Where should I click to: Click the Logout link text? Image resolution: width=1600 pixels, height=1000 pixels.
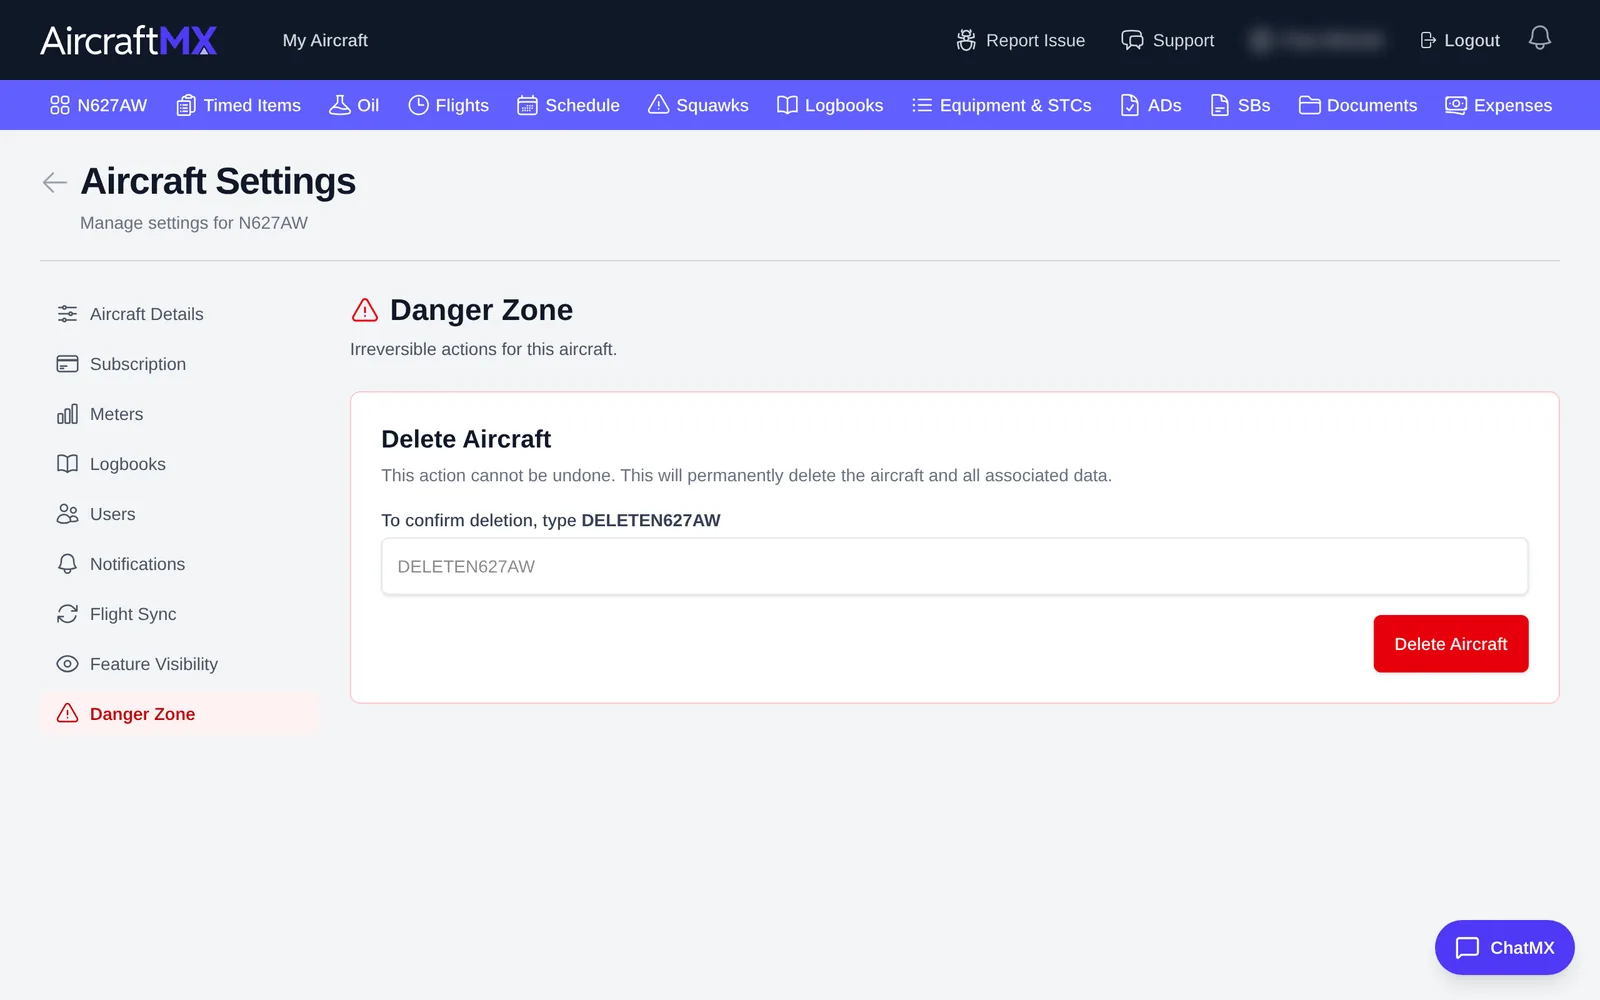1472,40
